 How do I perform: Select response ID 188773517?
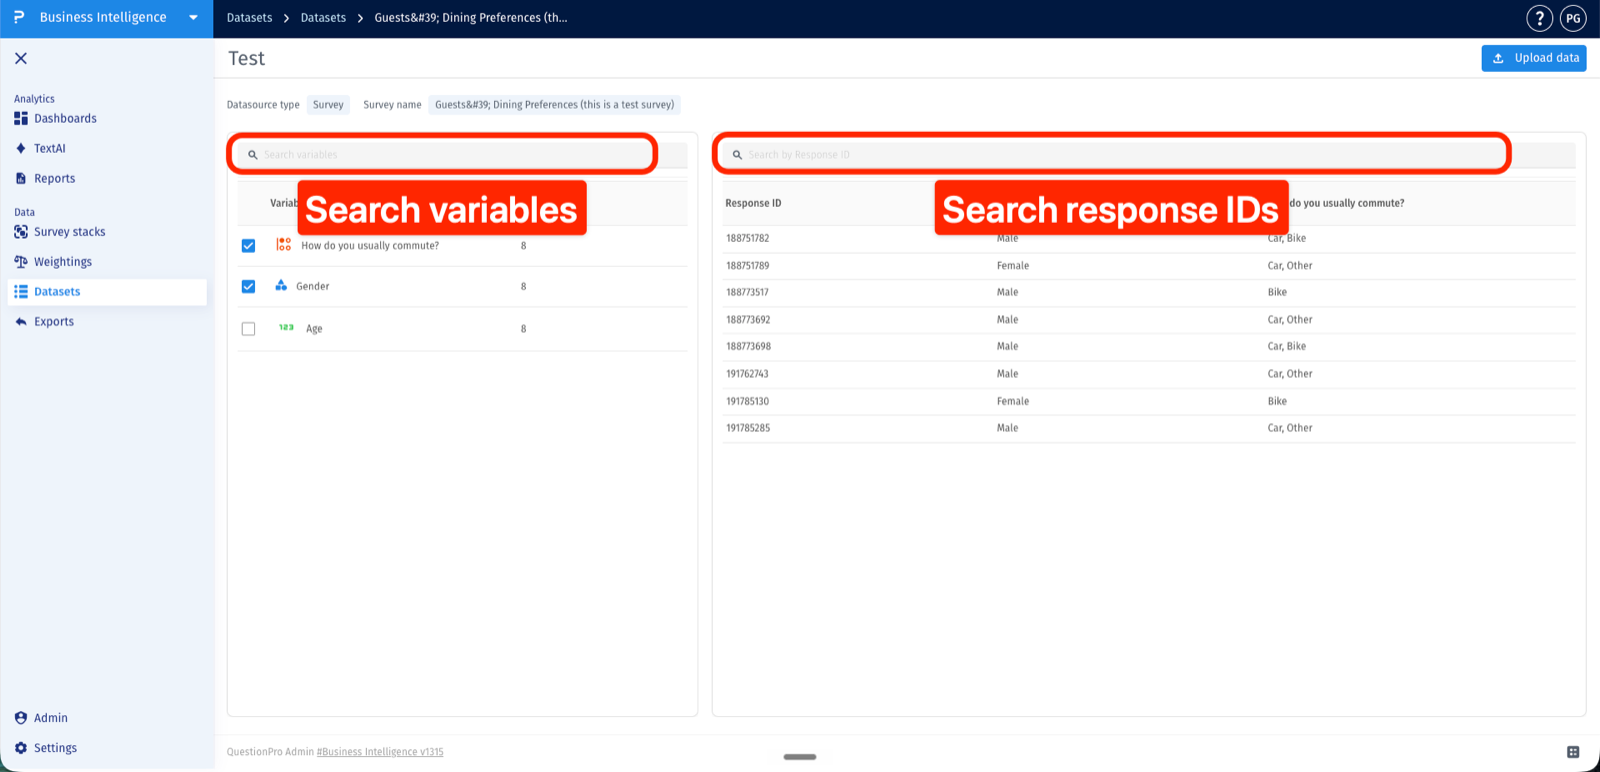click(748, 292)
